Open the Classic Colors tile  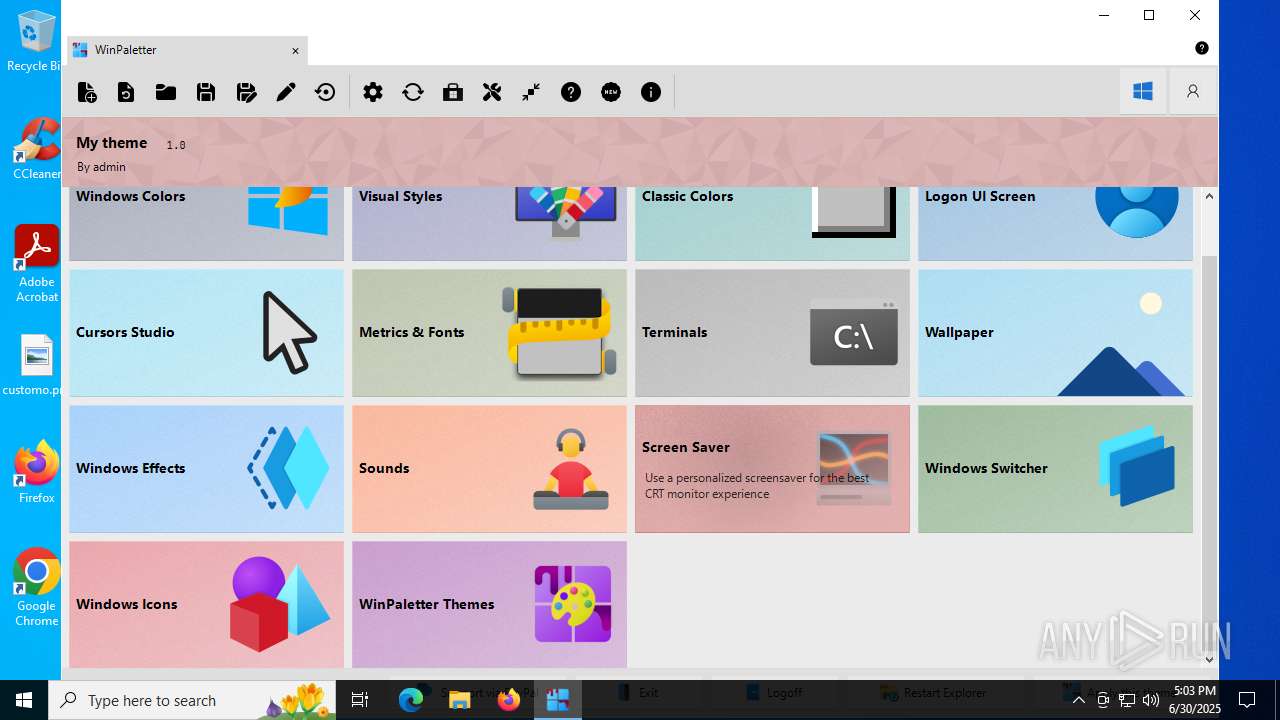coord(772,223)
